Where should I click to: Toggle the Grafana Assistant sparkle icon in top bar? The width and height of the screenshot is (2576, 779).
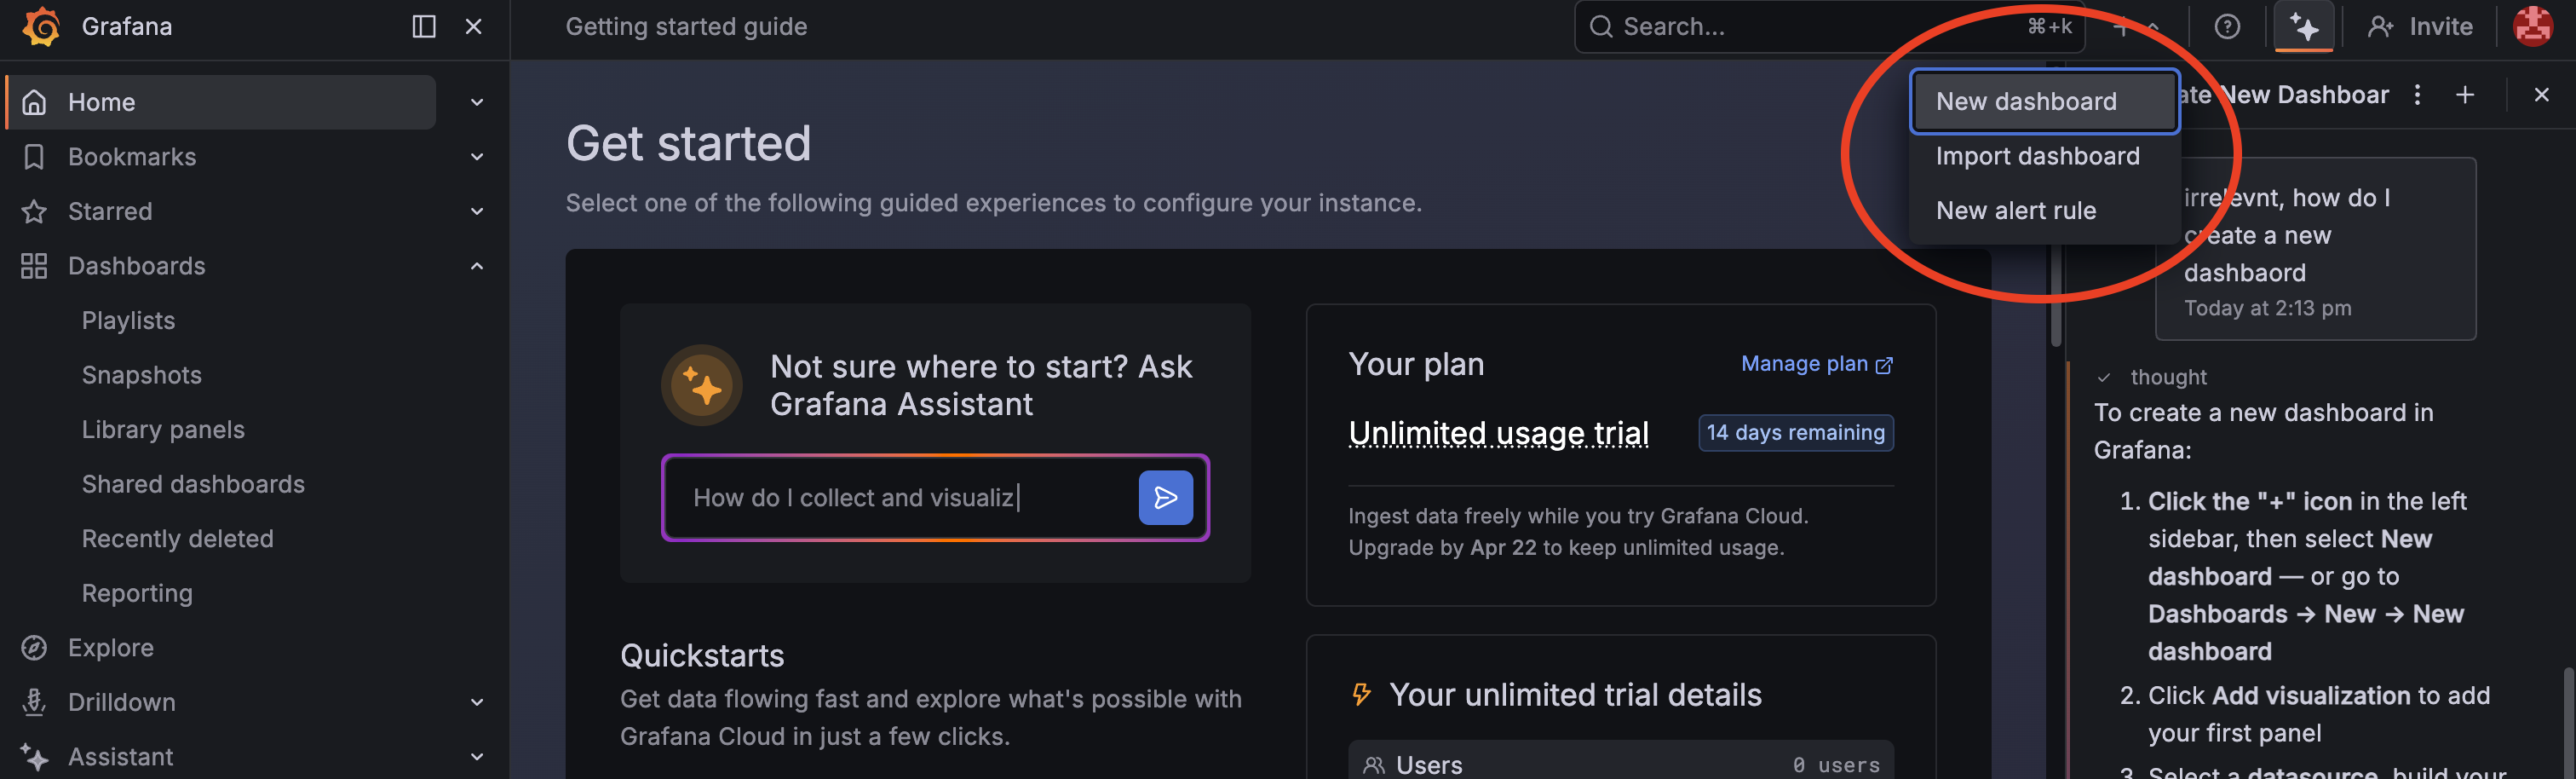coord(2304,26)
